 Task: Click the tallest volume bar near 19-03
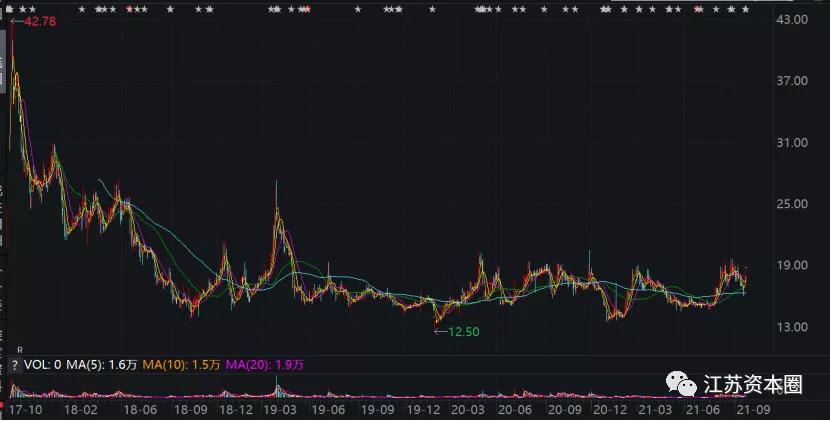tap(276, 387)
